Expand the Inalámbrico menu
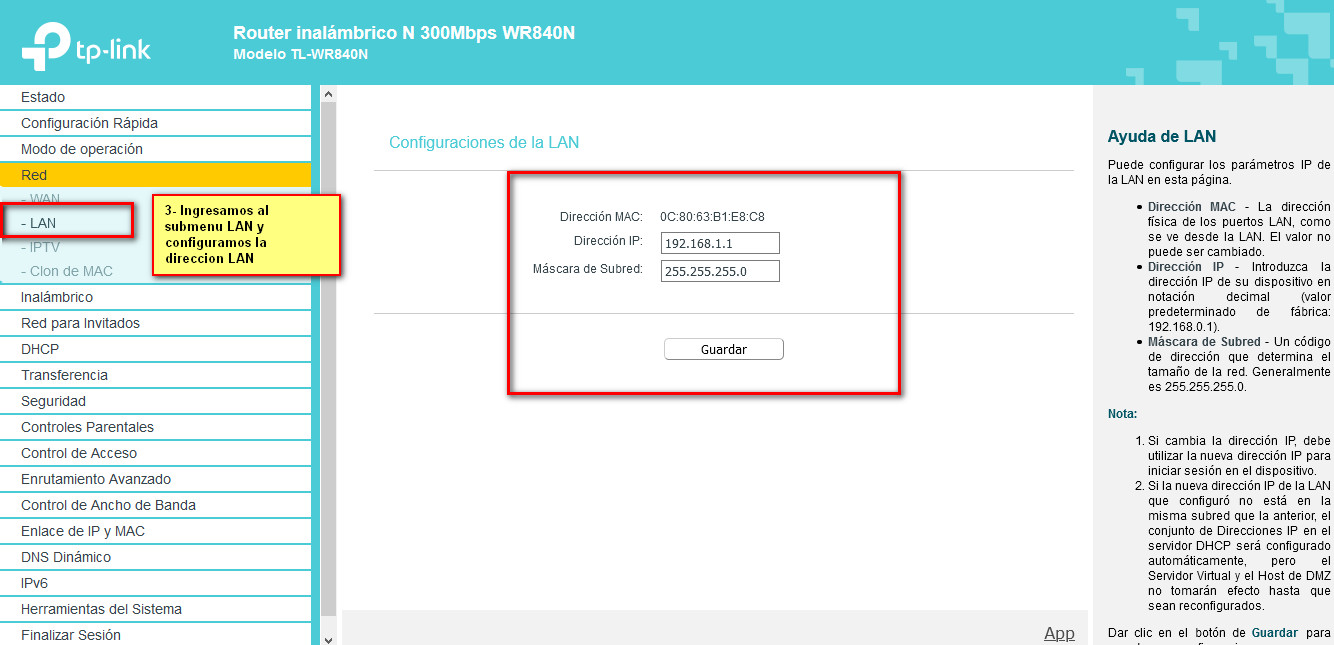The image size is (1334, 645). click(57, 297)
